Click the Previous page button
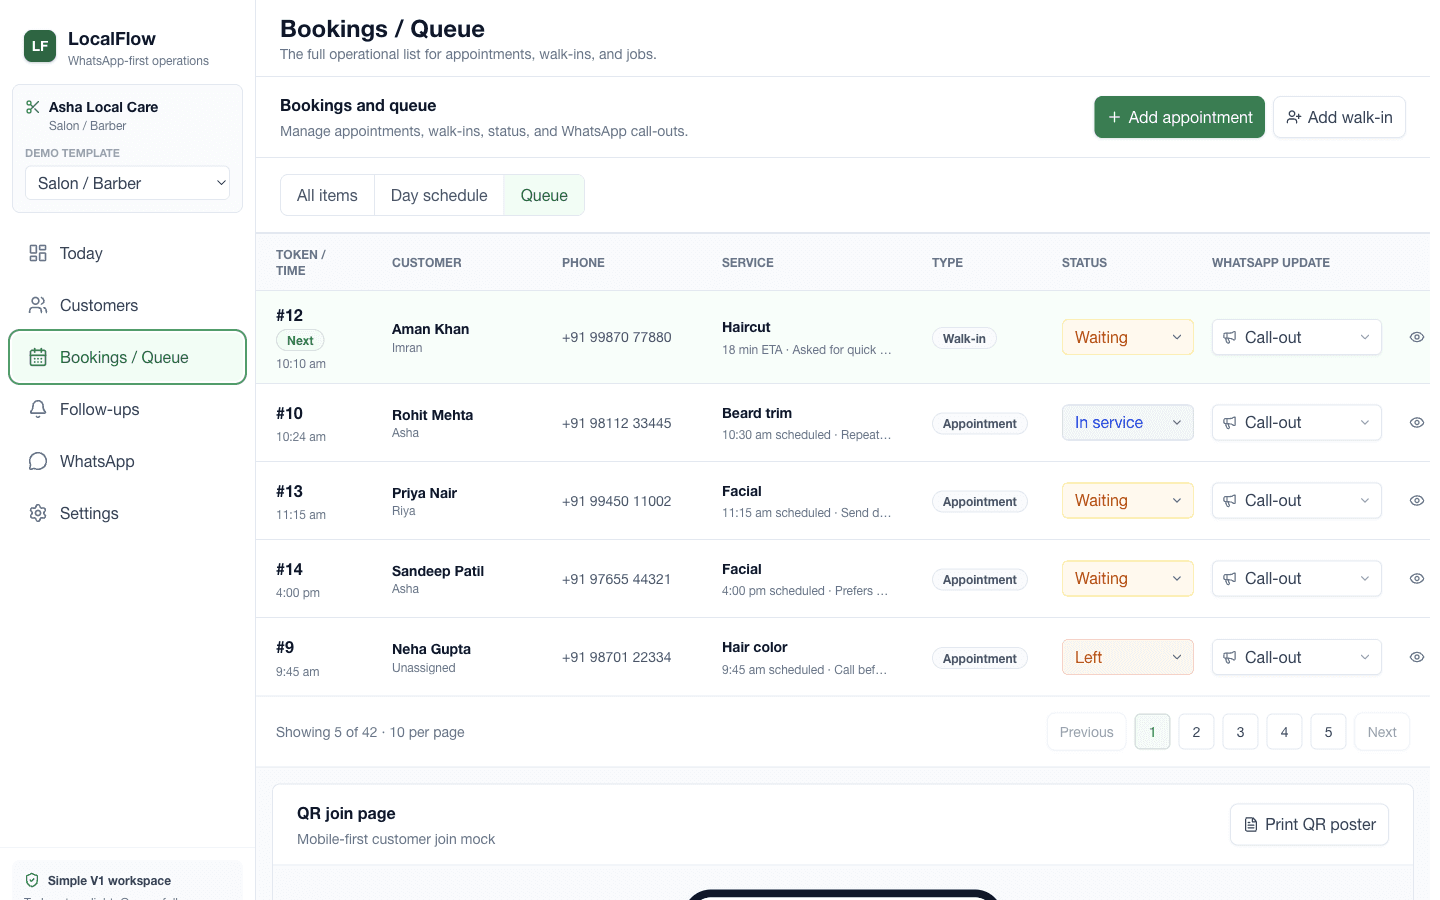This screenshot has width=1440, height=900. click(1086, 732)
